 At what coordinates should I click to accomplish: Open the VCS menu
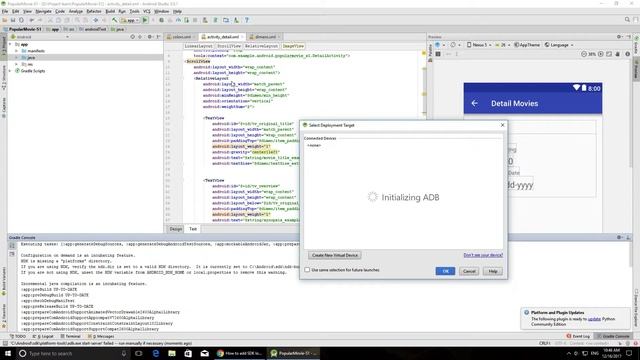[x=147, y=11]
